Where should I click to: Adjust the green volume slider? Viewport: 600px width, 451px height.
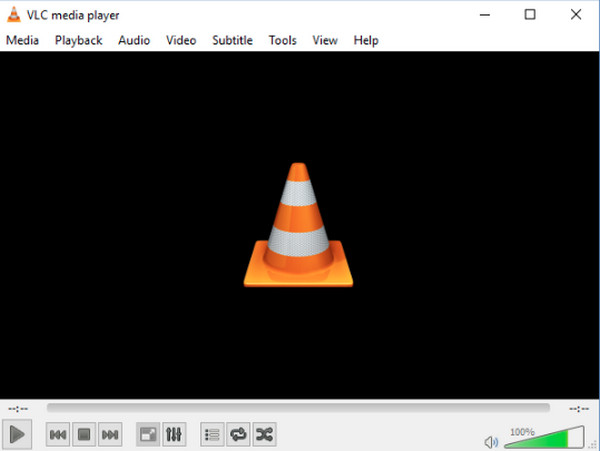545,437
